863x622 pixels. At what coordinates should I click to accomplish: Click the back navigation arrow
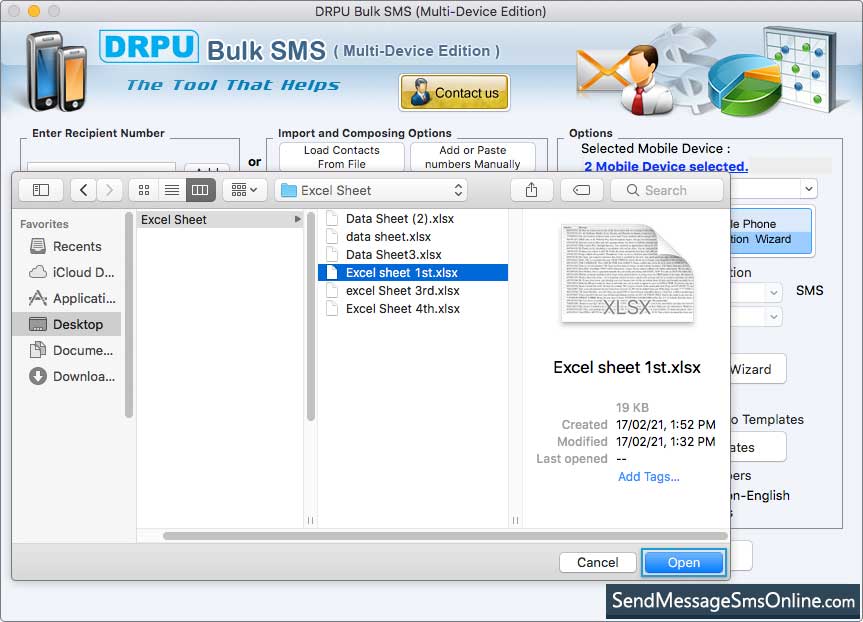pyautogui.click(x=84, y=190)
